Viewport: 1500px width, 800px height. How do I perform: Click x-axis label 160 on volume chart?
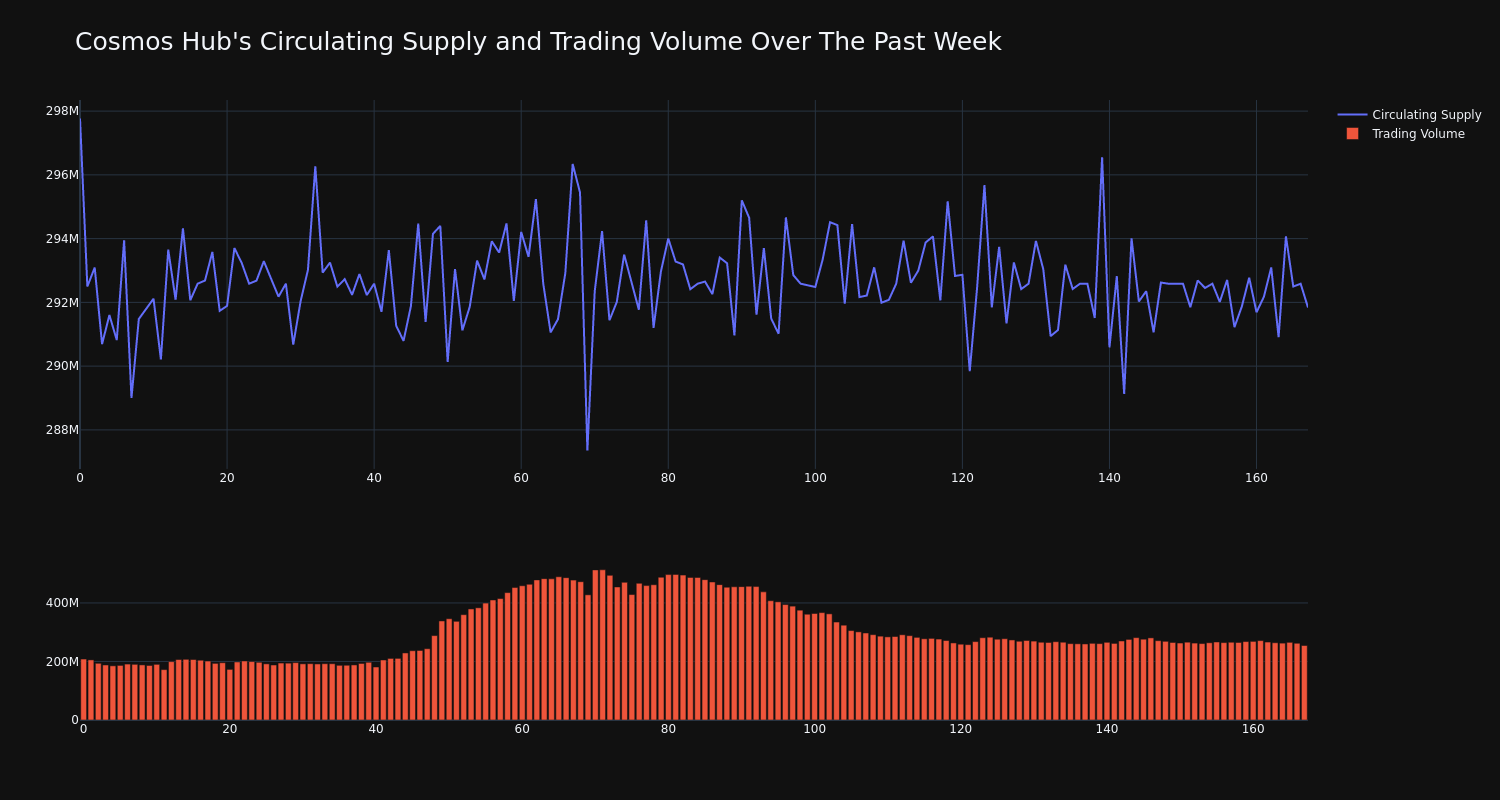1253,729
